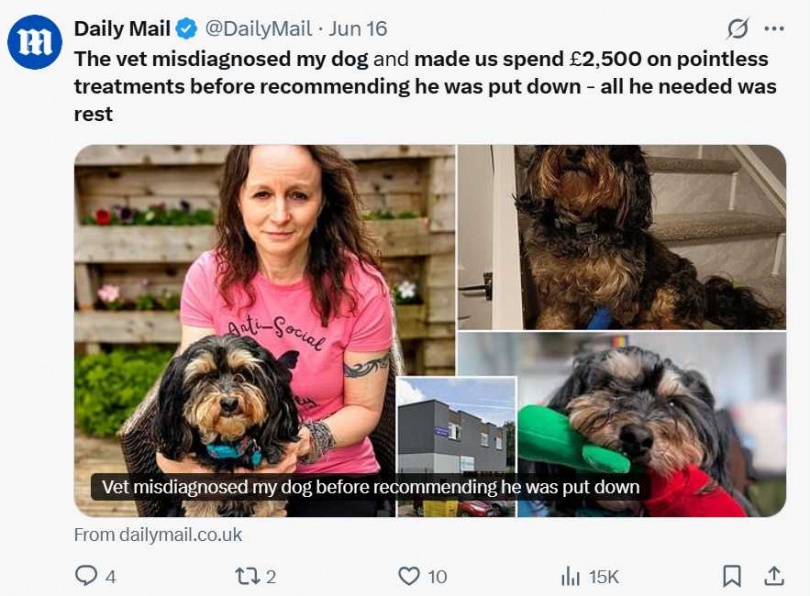
Task: Click the grey vet building thumbnail
Action: [456, 430]
